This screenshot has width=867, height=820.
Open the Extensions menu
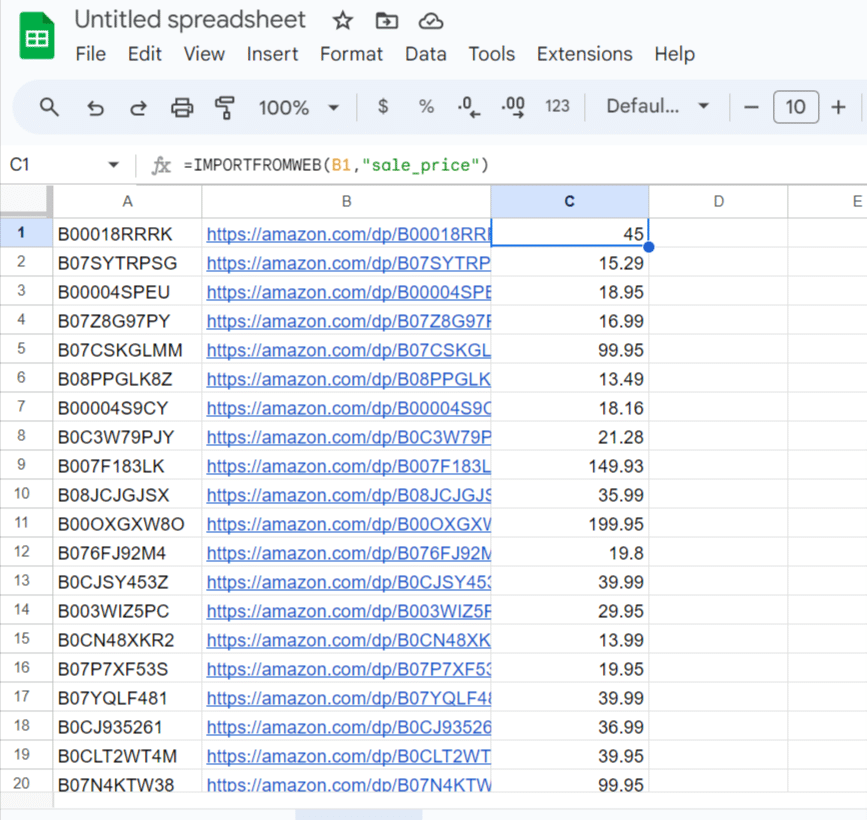click(584, 54)
